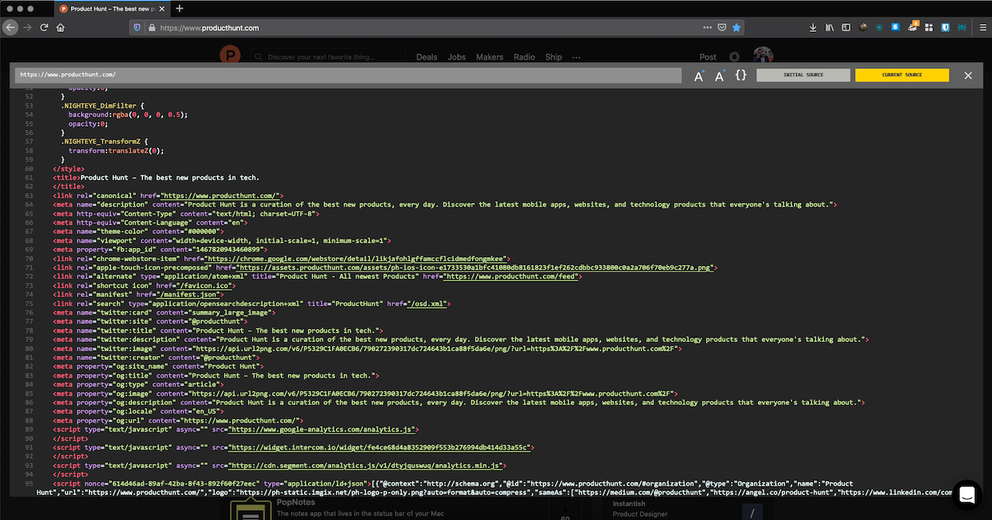Image resolution: width=992 pixels, height=520 pixels.
Task: Open page actions three-dot menu in address bar
Action: click(707, 27)
